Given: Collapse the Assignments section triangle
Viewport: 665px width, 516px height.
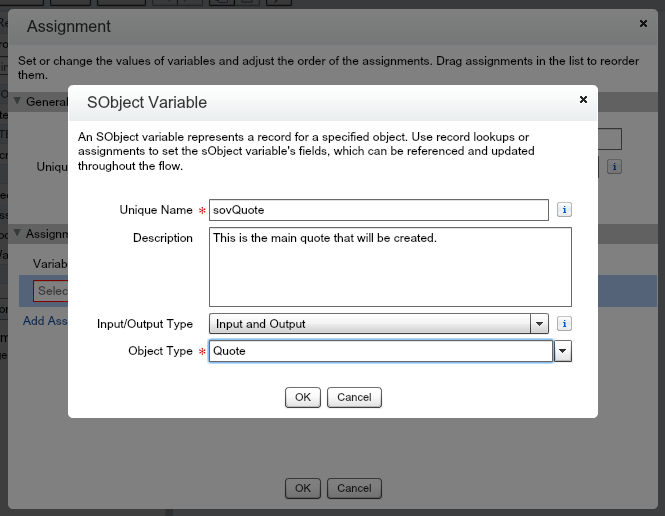Looking at the screenshot, I should point(17,234).
